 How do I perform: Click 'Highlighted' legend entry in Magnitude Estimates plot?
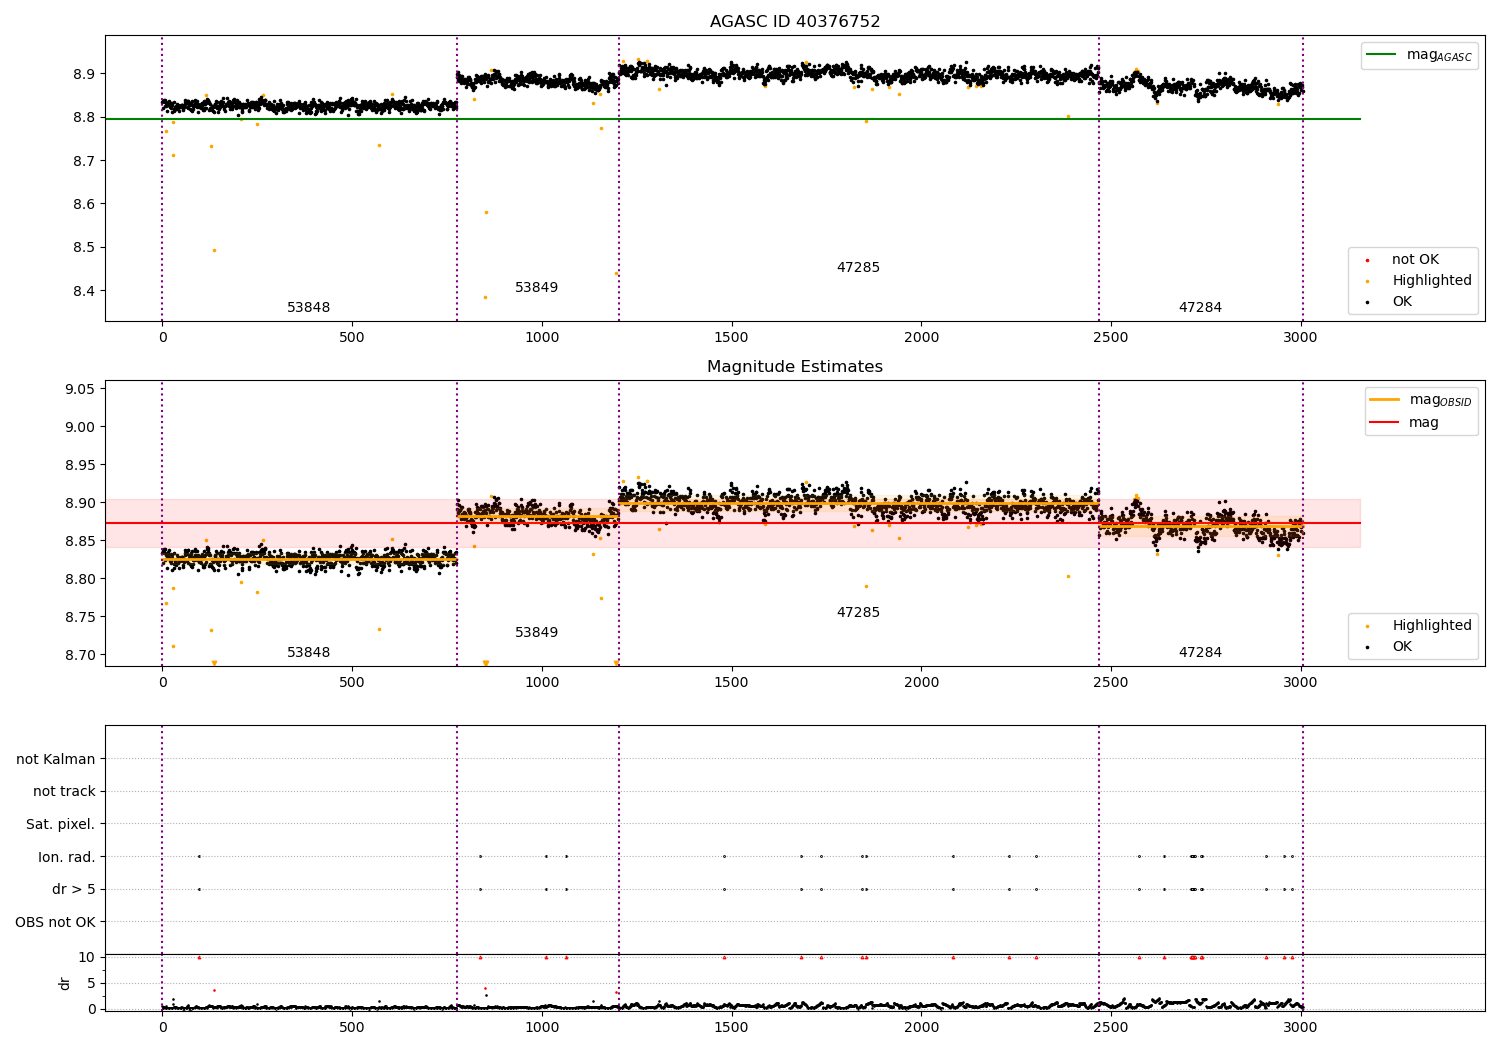[1419, 626]
